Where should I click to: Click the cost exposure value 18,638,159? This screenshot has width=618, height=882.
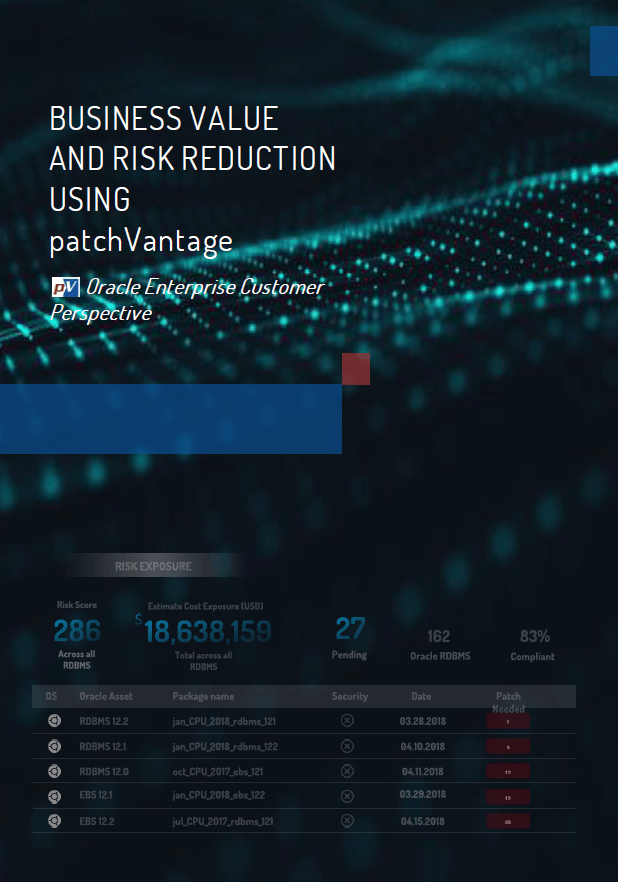(x=207, y=631)
